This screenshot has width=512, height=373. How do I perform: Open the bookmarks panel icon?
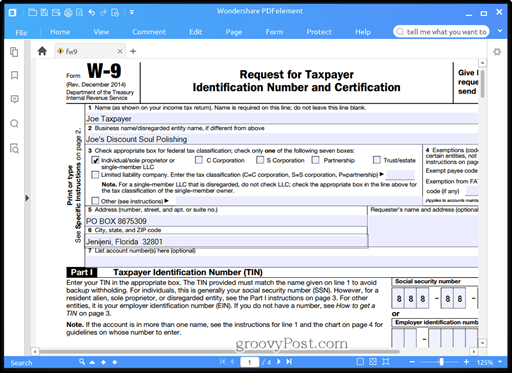tap(14, 75)
